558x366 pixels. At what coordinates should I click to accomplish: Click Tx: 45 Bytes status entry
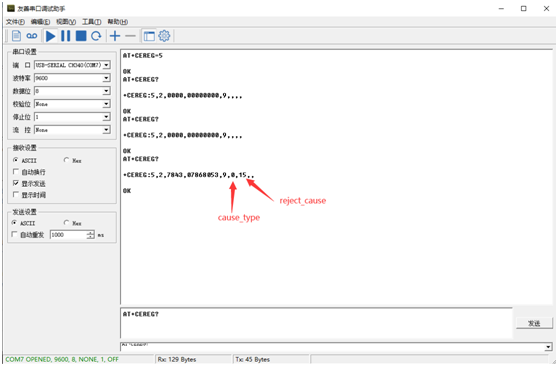click(x=253, y=359)
